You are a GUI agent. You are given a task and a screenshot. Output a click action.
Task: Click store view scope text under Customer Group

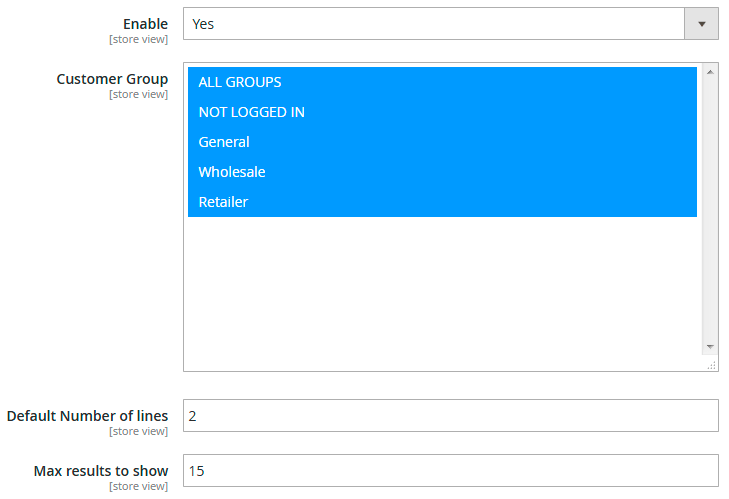click(138, 95)
